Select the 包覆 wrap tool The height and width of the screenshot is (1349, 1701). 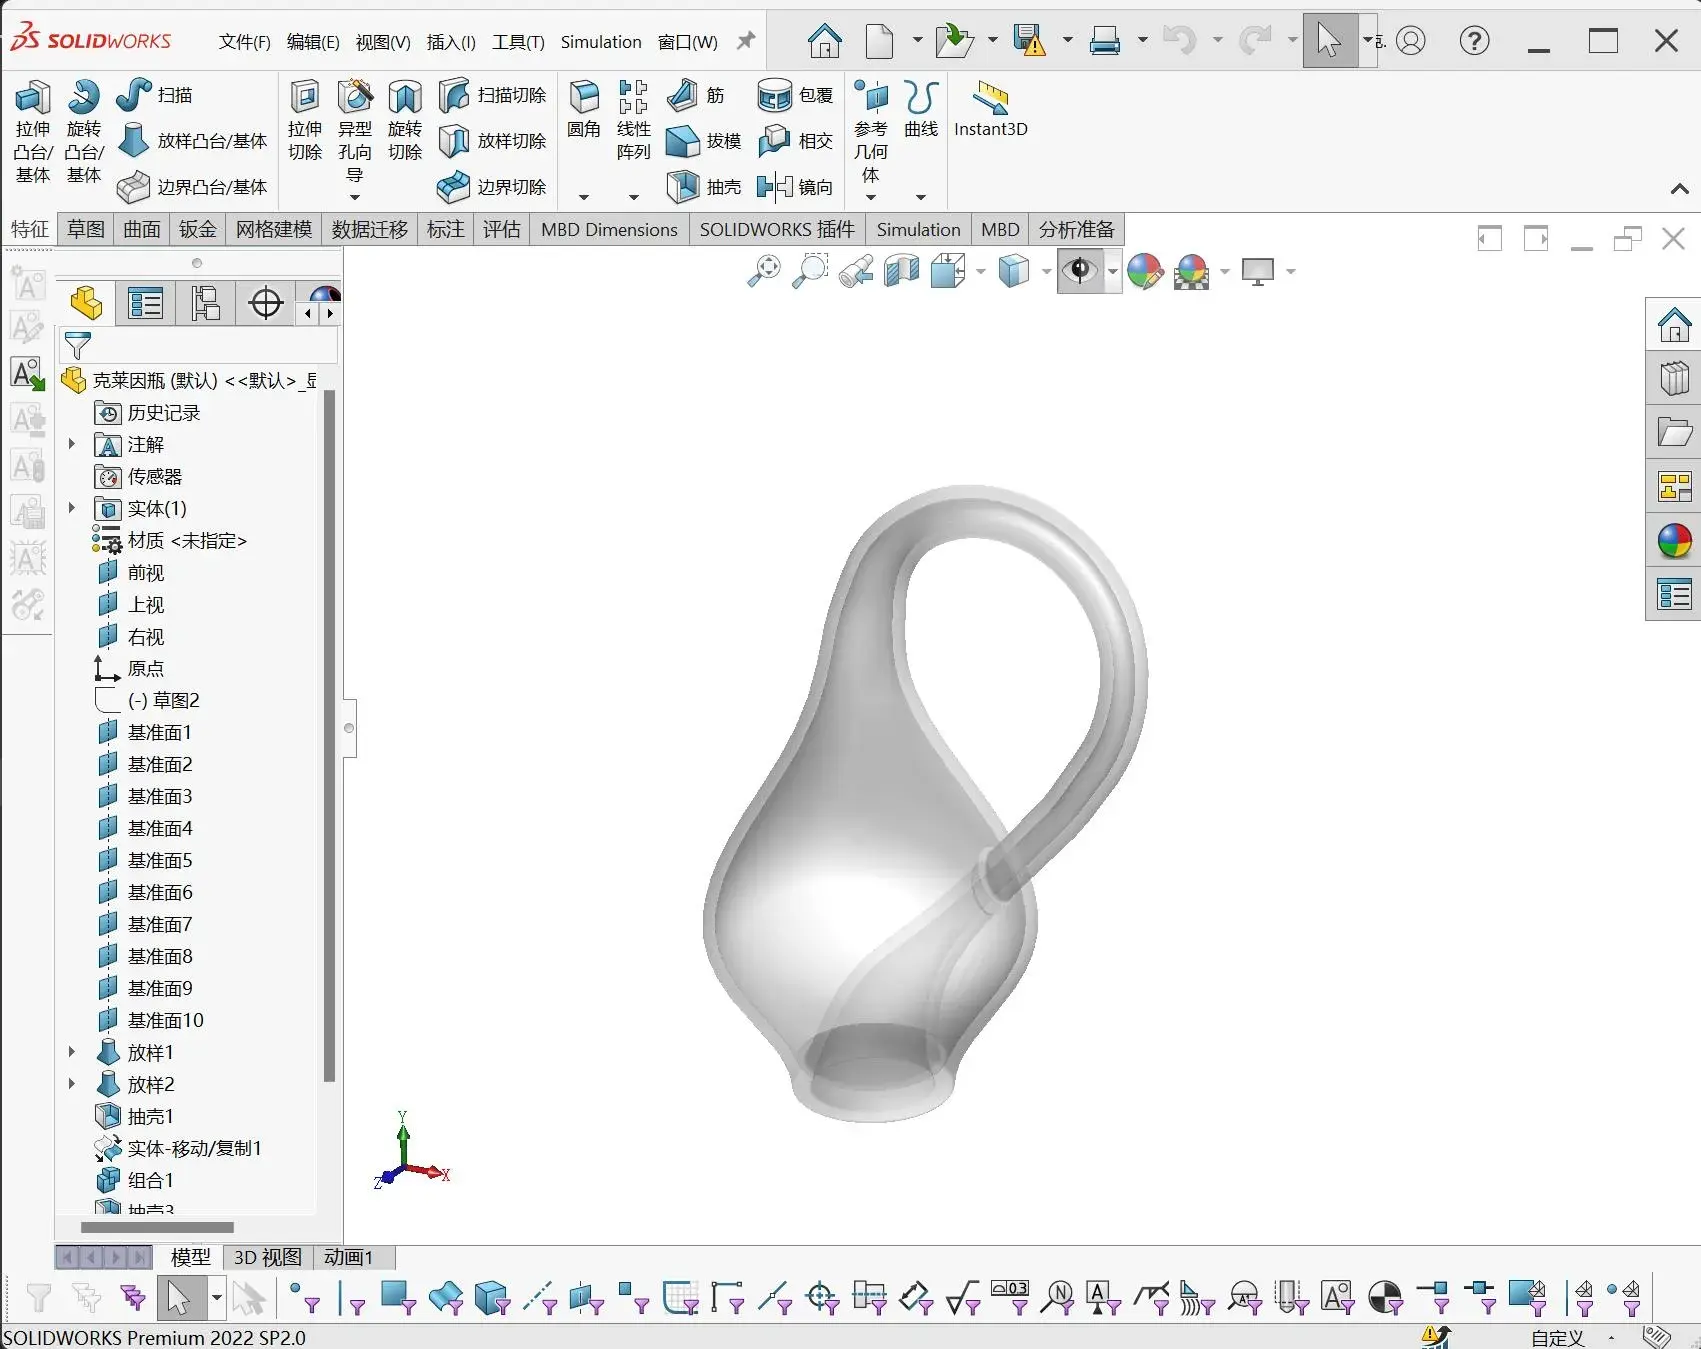coord(796,95)
